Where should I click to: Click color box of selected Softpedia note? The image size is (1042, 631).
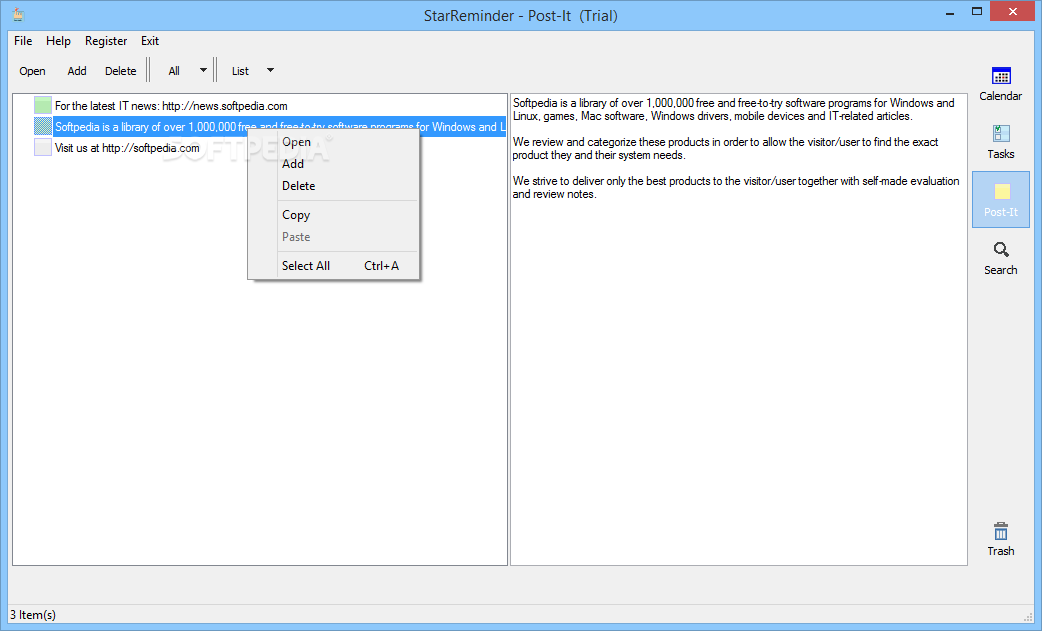click(43, 126)
